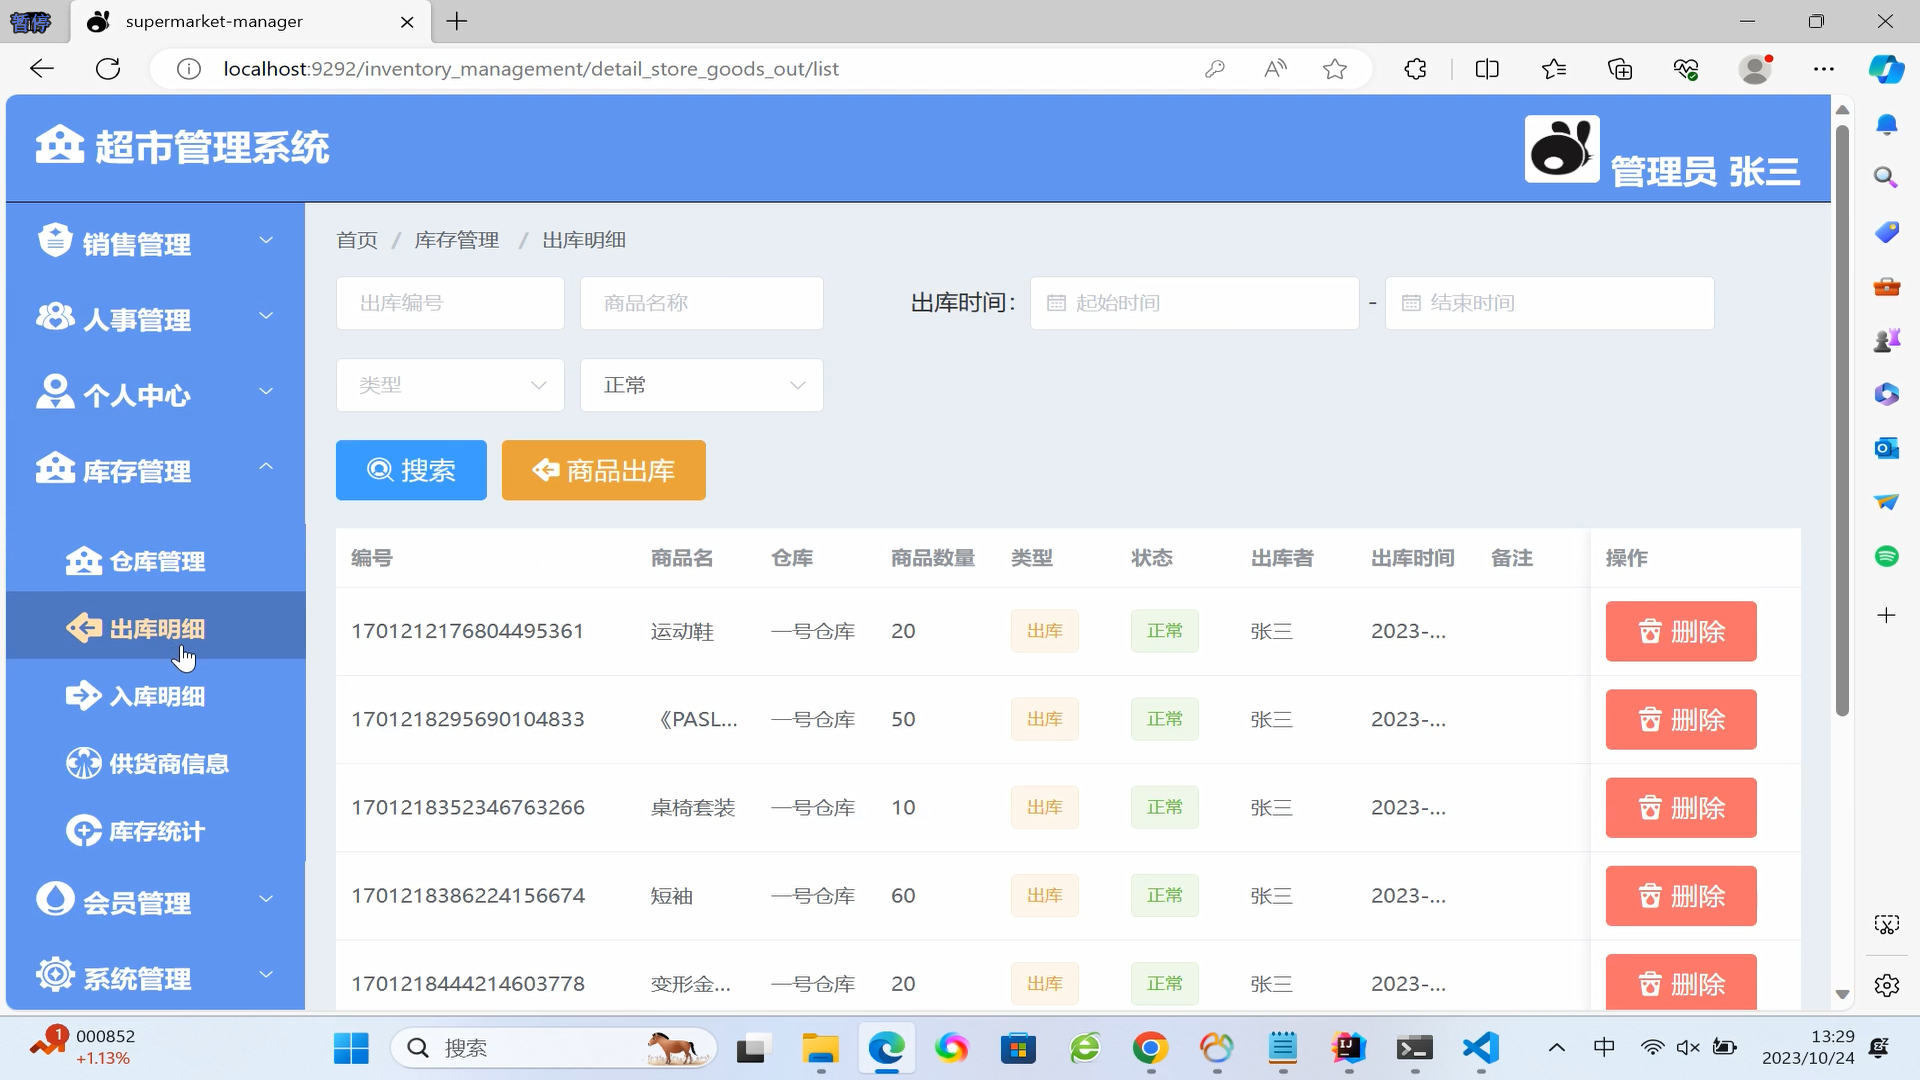Viewport: 1920px width, 1080px height.
Task: Click the 出库 type badge on first row
Action: point(1044,631)
